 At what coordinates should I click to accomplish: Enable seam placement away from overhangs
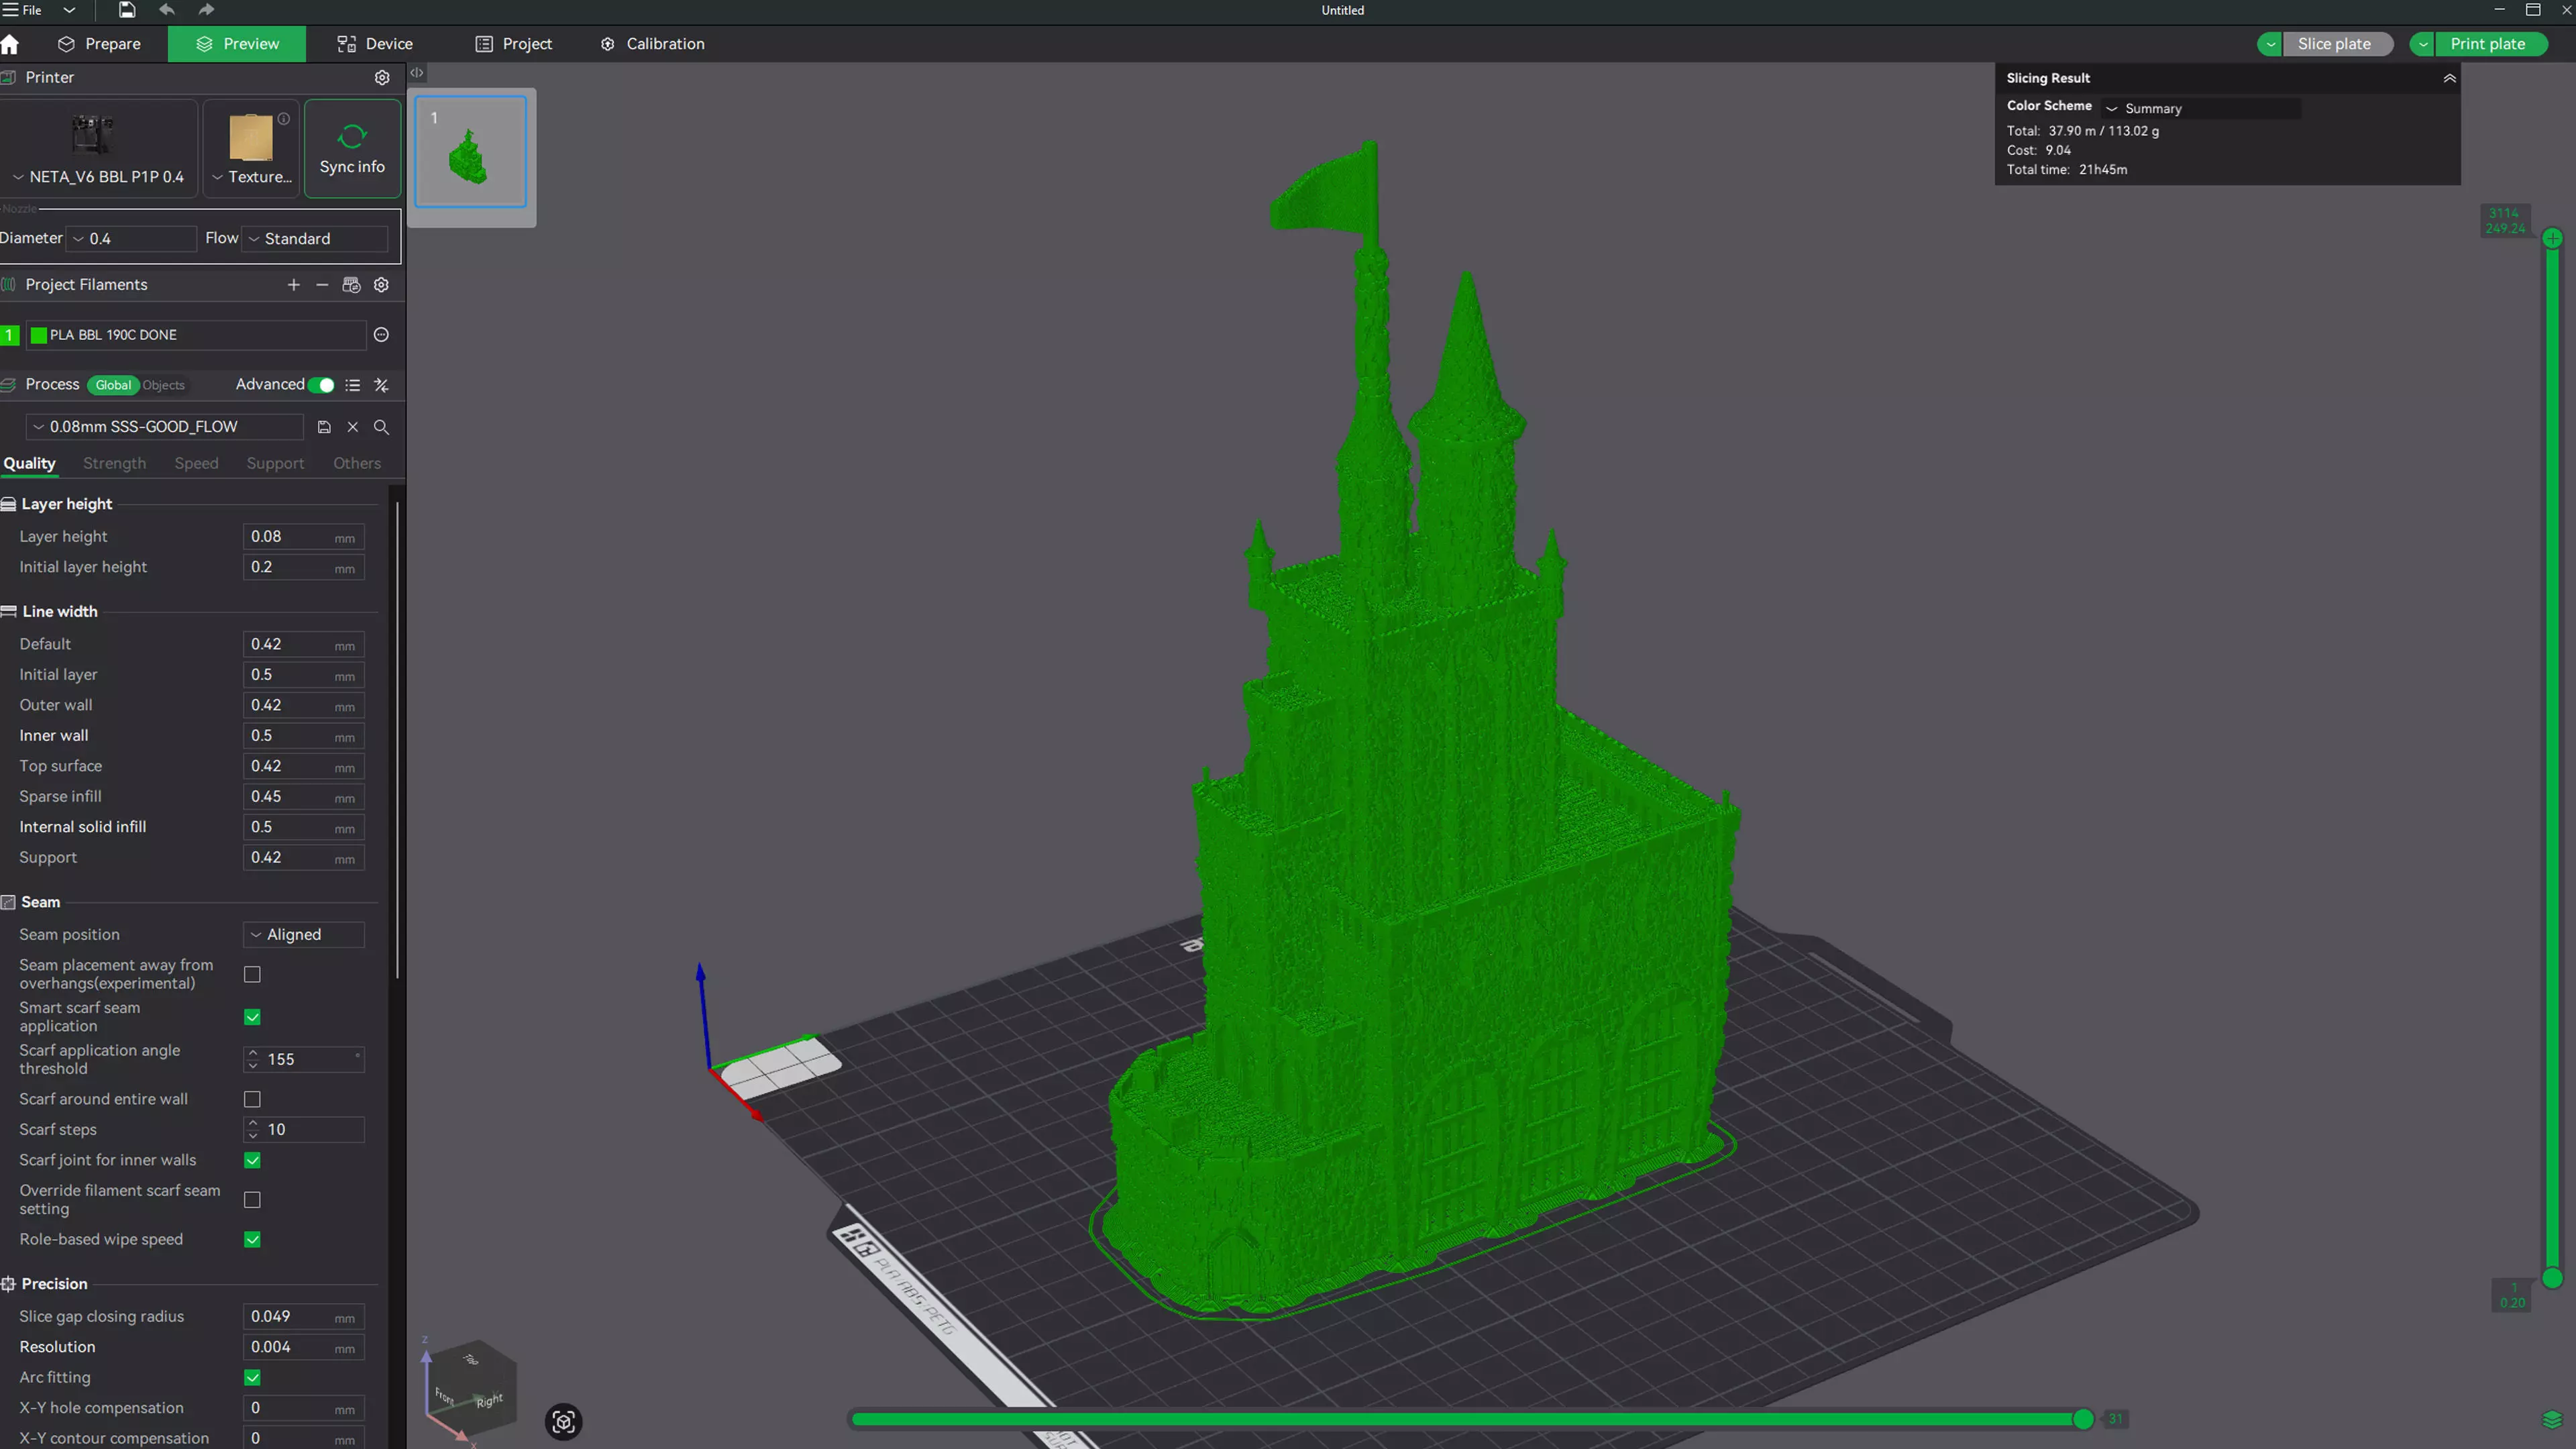click(252, 974)
